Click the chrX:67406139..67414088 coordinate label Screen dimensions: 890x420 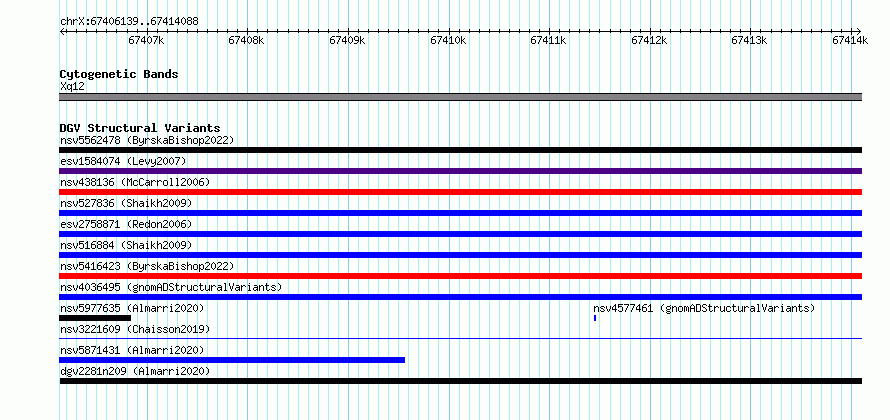tap(129, 22)
